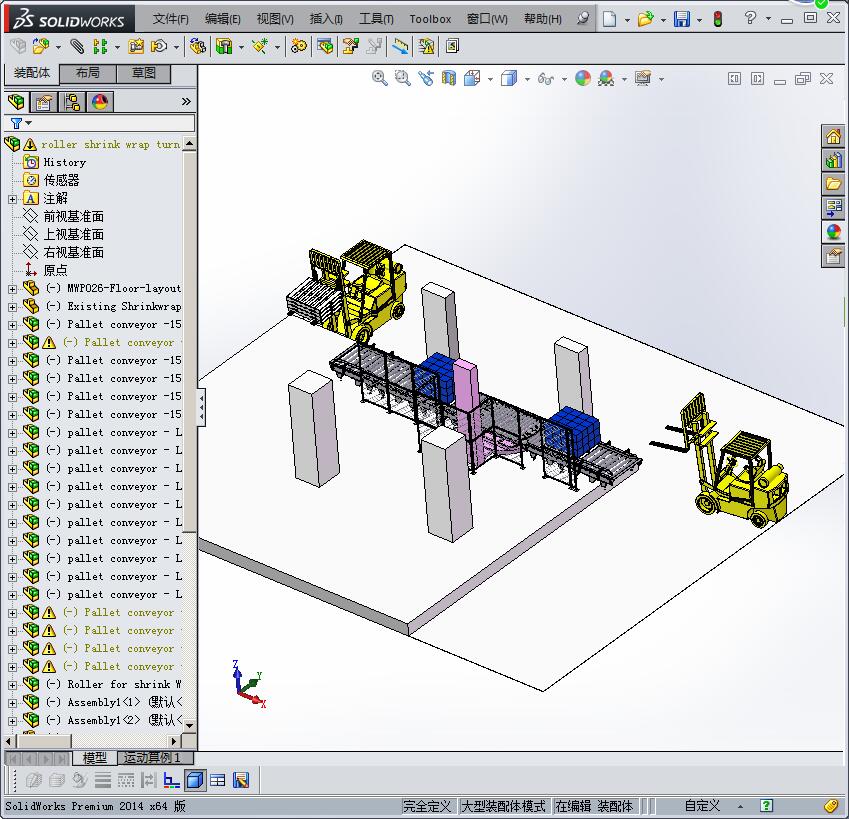Switch to the 布局 tab
Image resolution: width=849 pixels, height=819 pixels.
87,73
